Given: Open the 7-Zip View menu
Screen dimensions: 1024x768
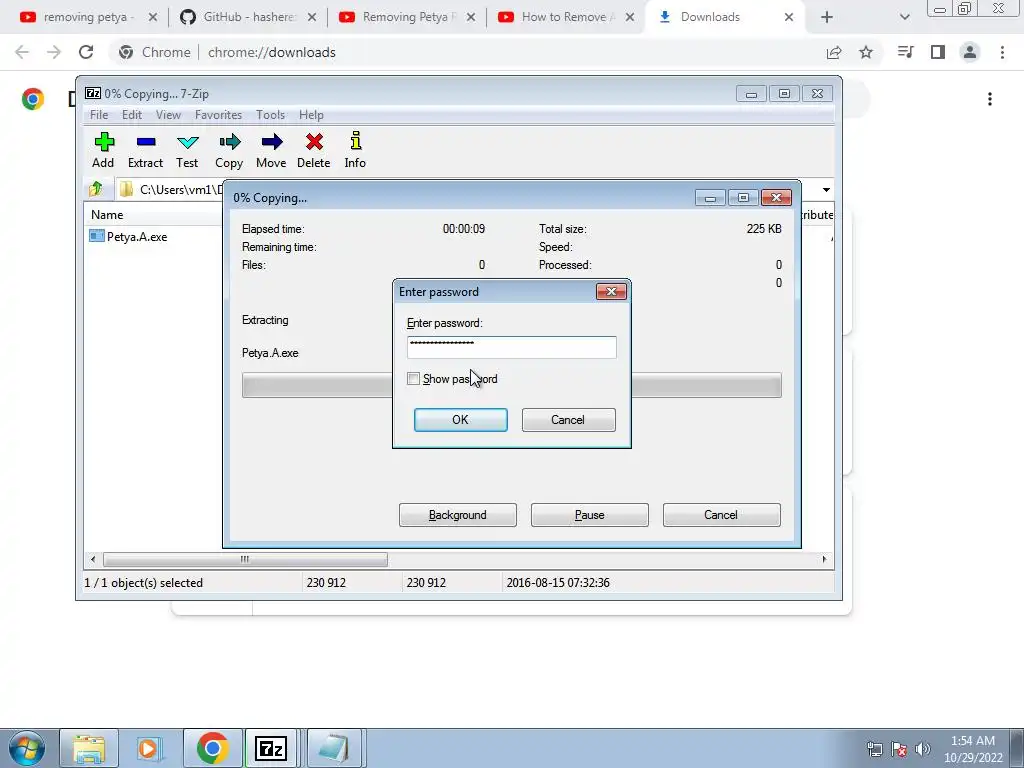Looking at the screenshot, I should coord(168,115).
